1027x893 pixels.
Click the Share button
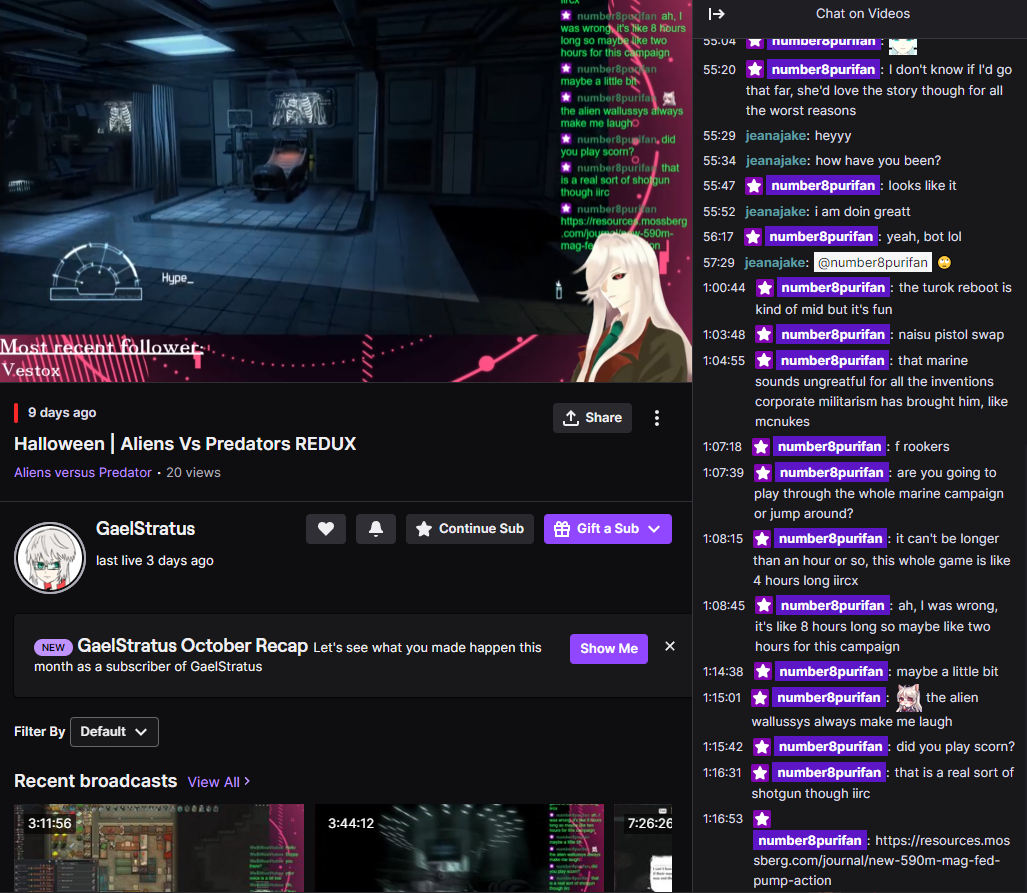point(592,418)
